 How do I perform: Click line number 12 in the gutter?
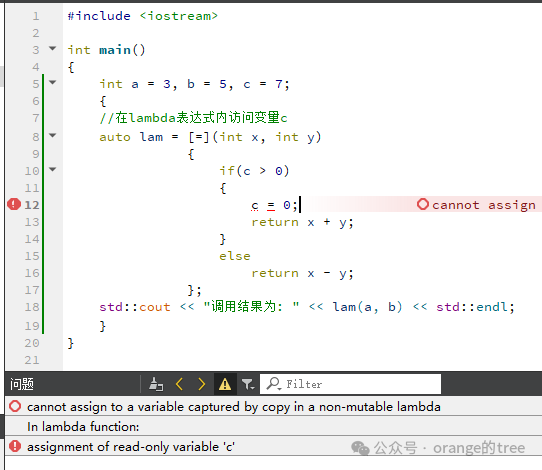32,205
